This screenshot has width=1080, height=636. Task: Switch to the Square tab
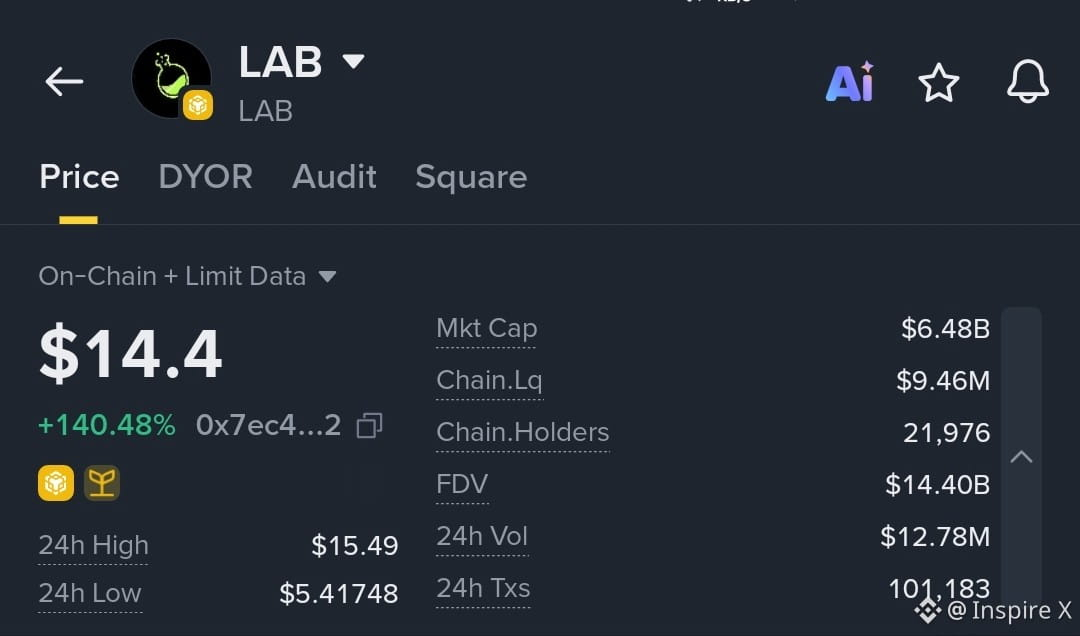click(x=471, y=178)
